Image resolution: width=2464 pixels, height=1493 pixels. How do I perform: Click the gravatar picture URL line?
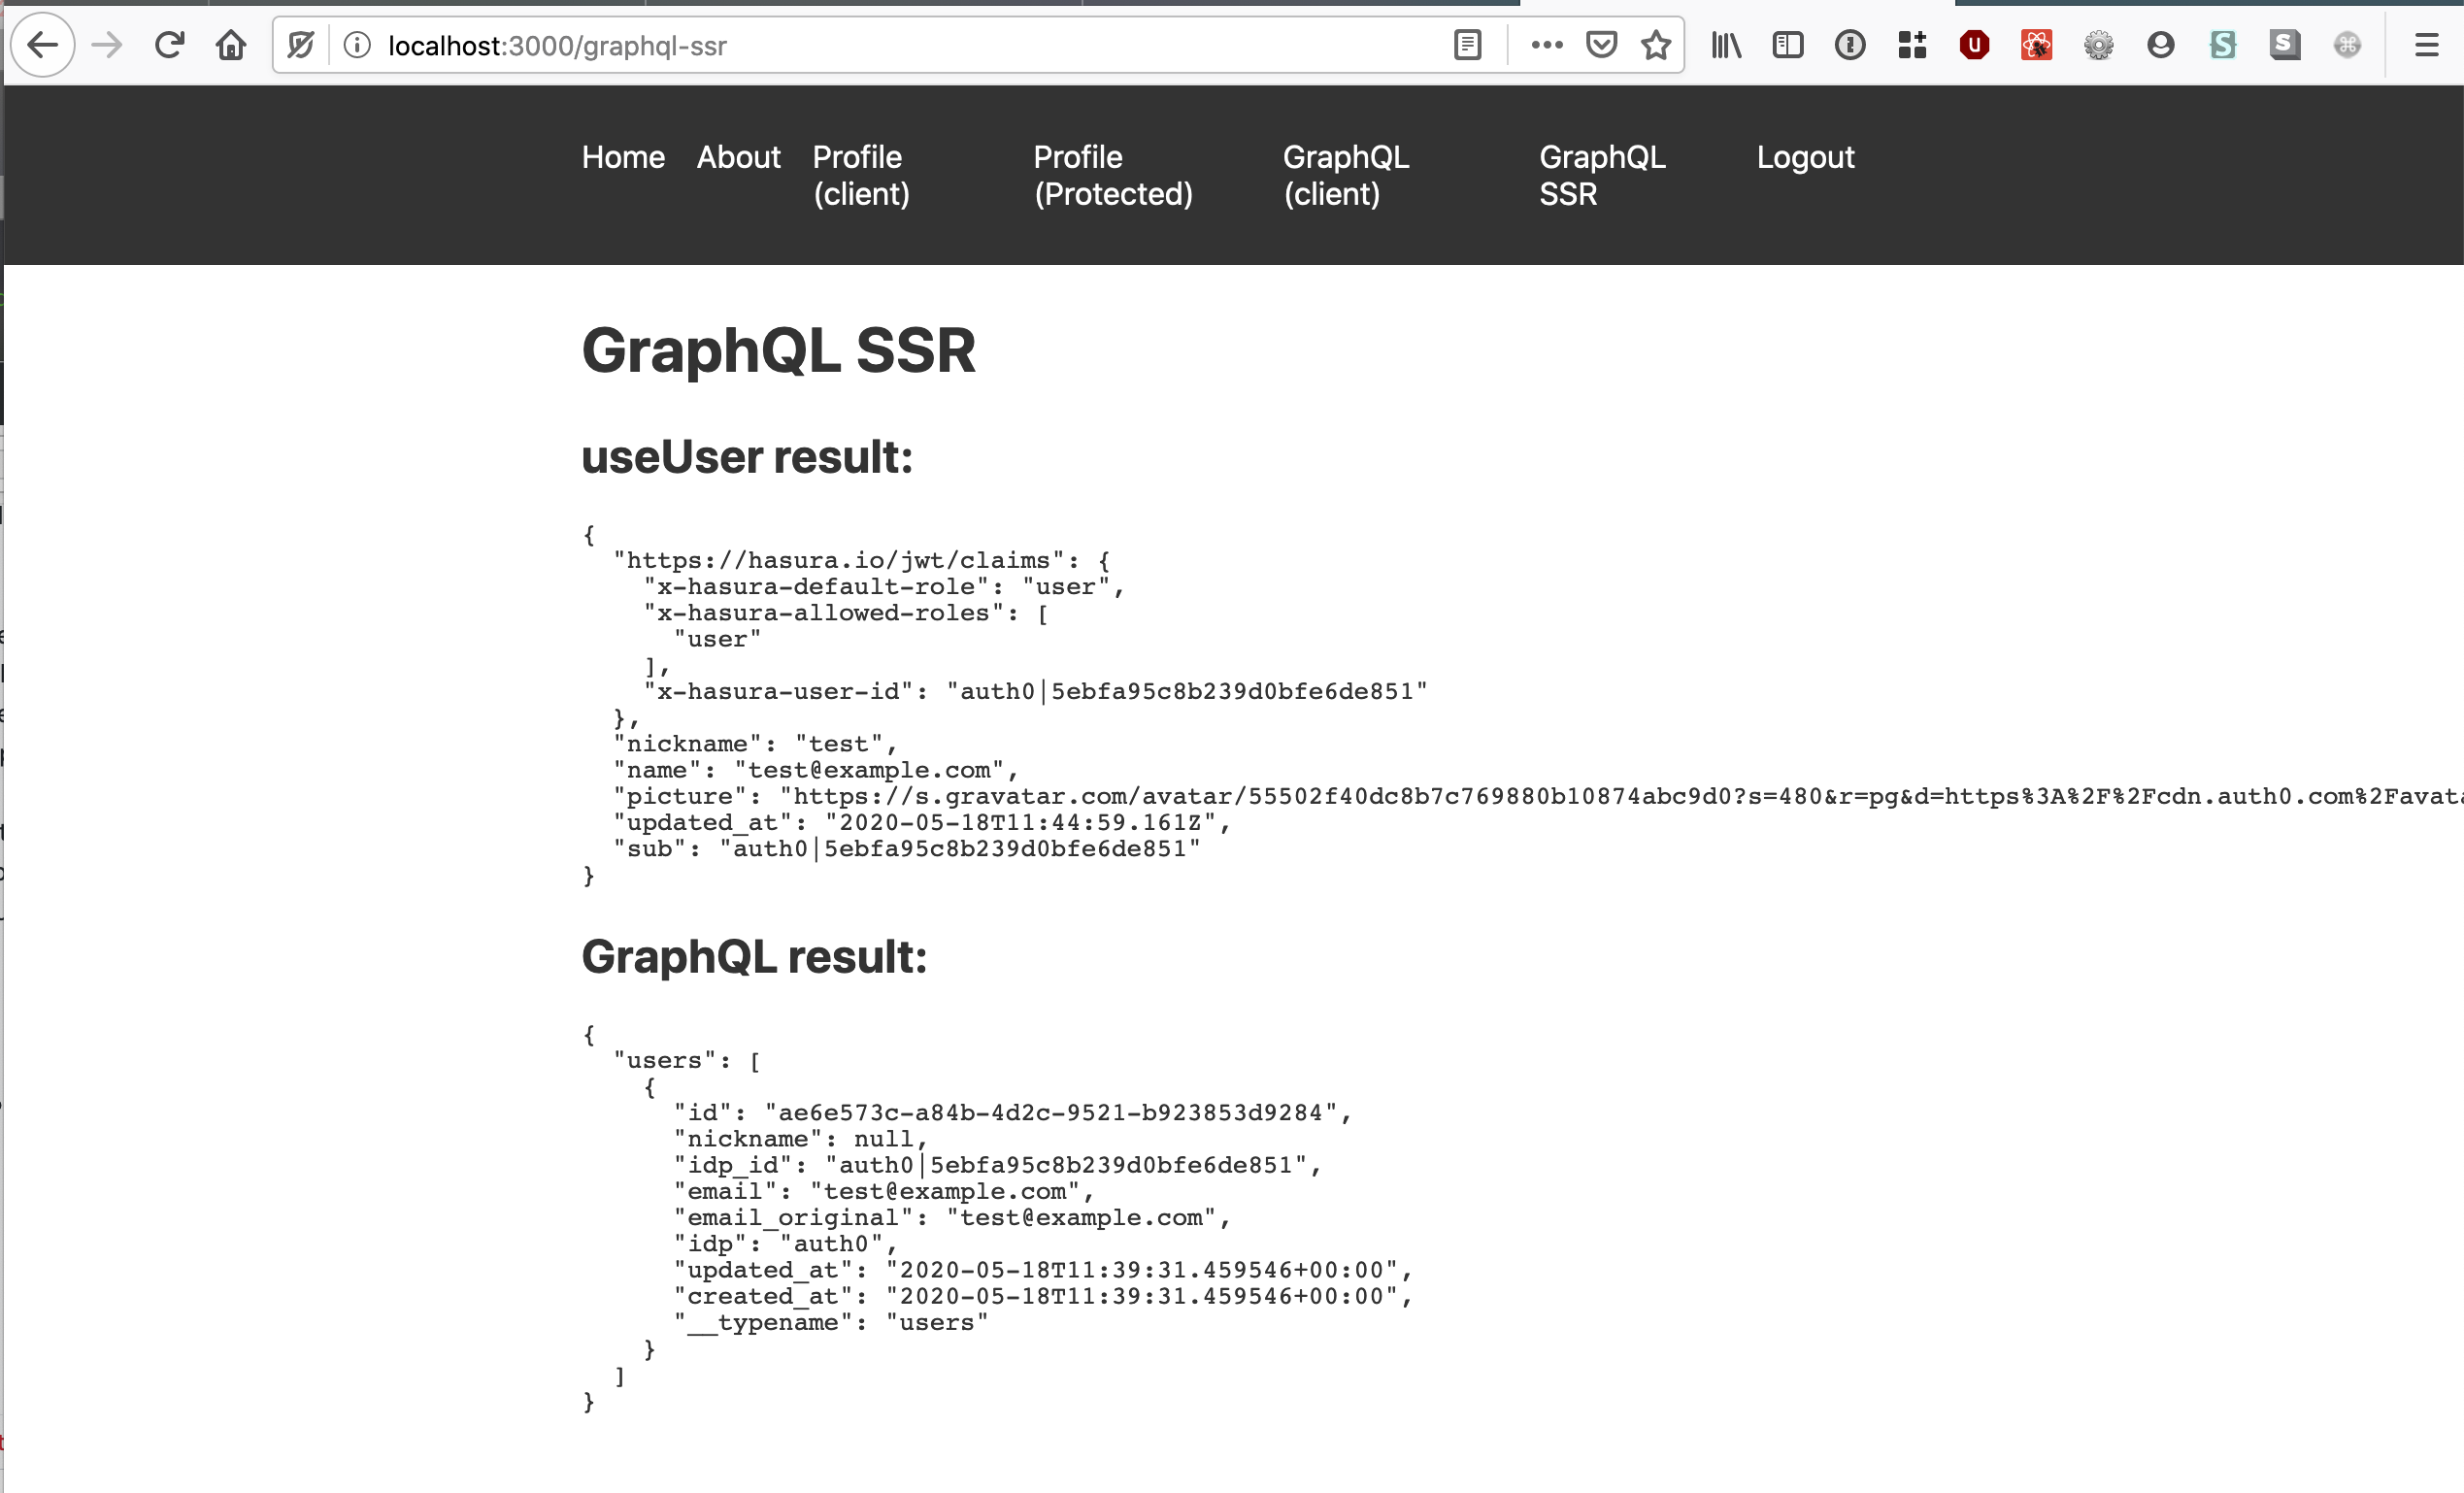click(1538, 796)
